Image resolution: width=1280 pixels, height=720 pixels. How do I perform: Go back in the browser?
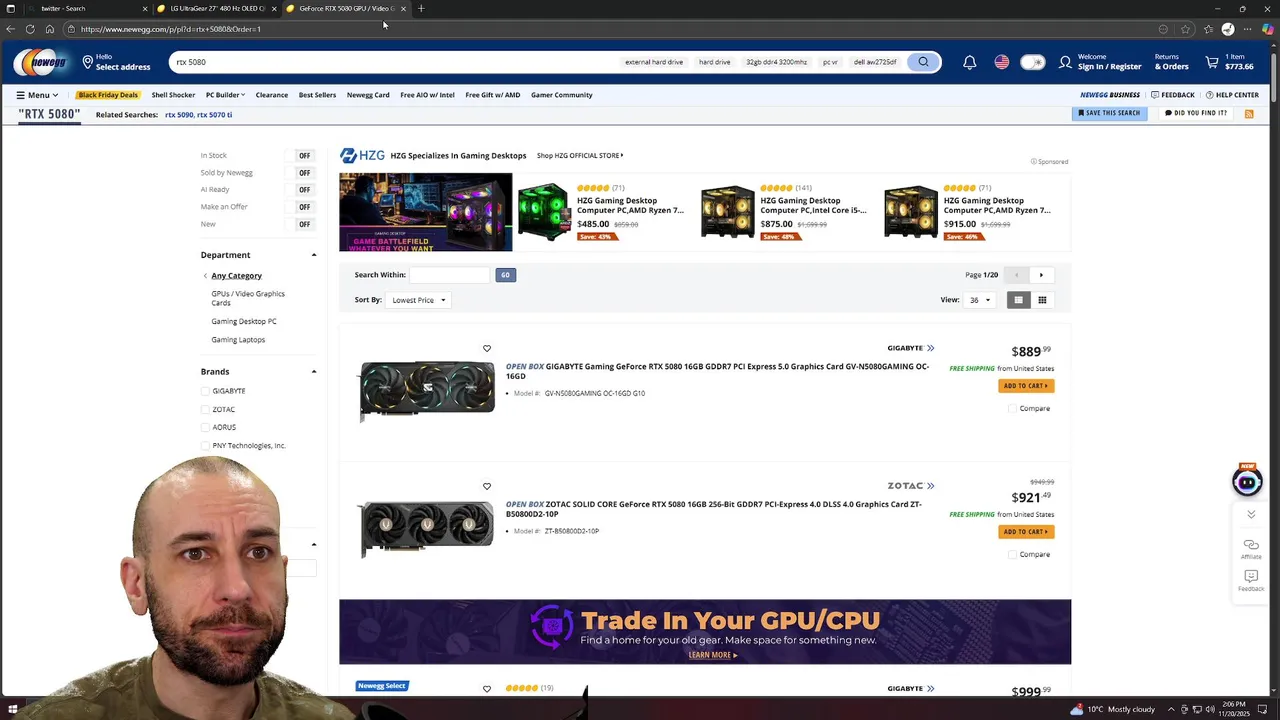pos(11,29)
